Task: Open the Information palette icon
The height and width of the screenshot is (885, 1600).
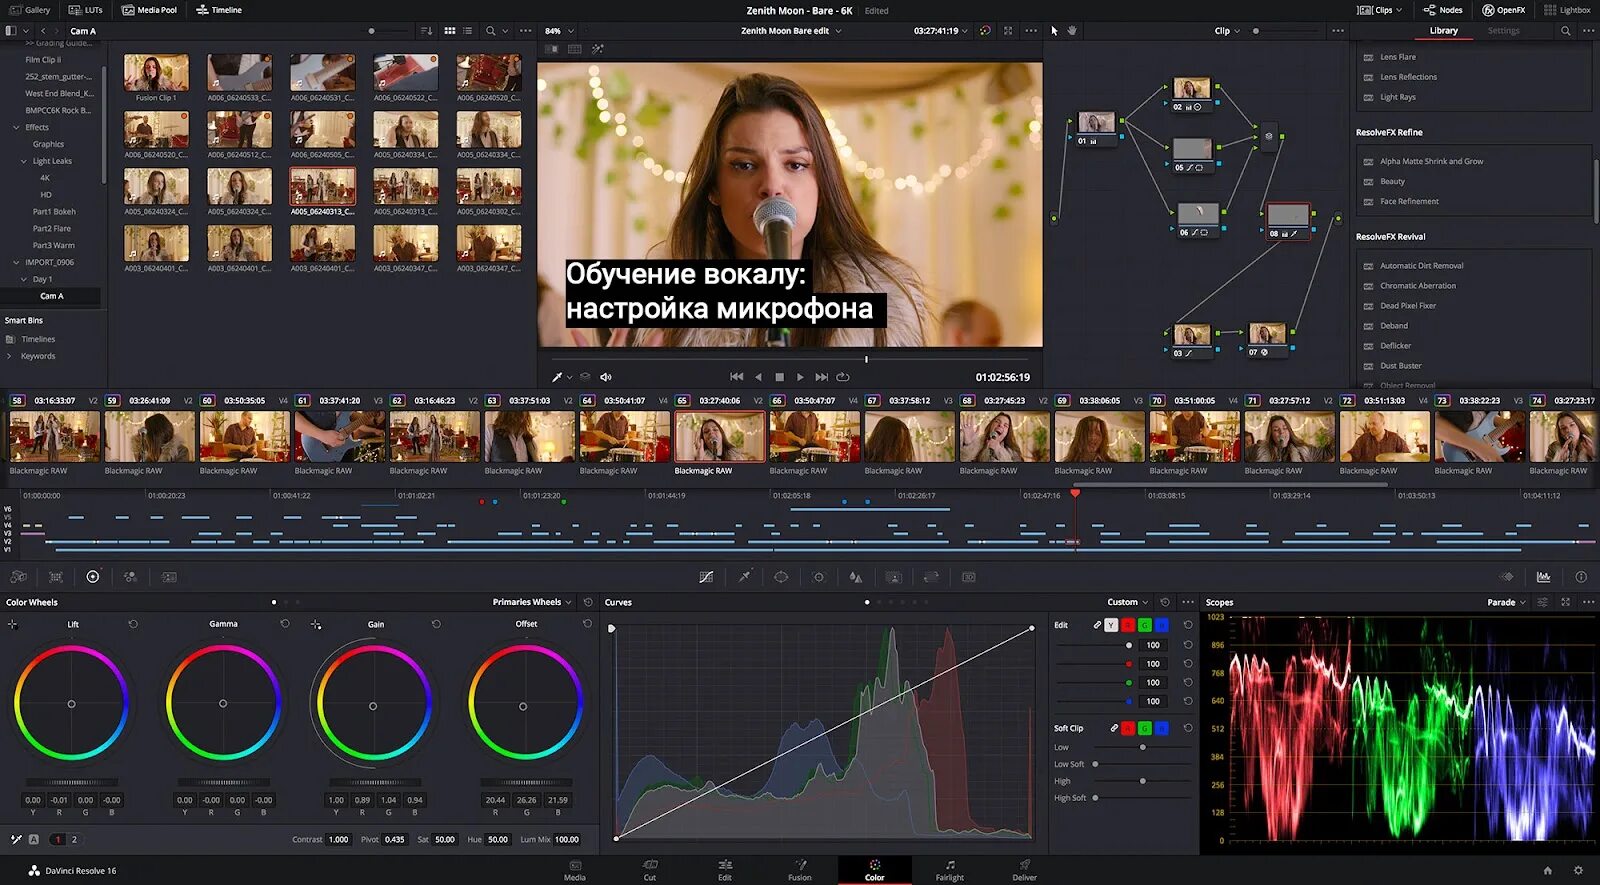Action: tap(1581, 577)
